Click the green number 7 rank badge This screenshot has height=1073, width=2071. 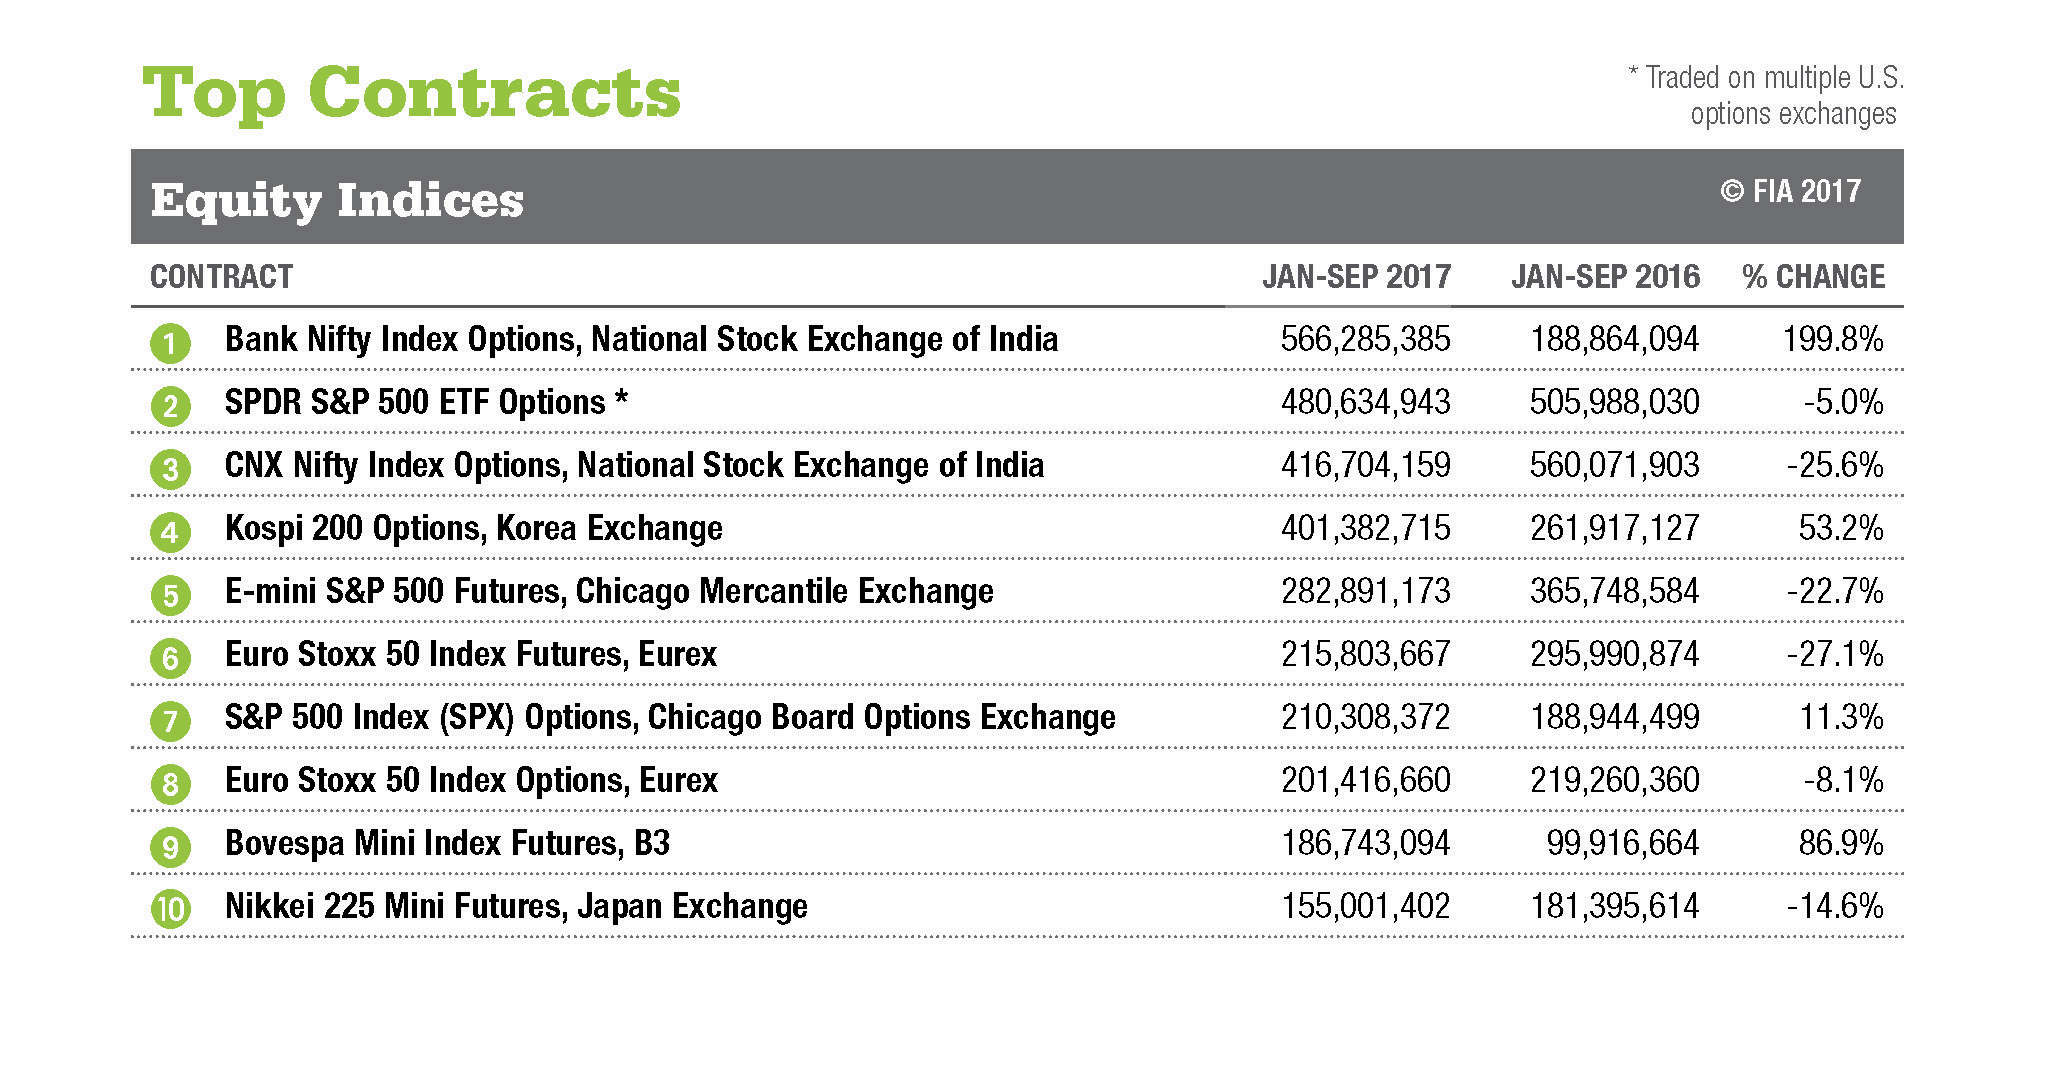[170, 721]
